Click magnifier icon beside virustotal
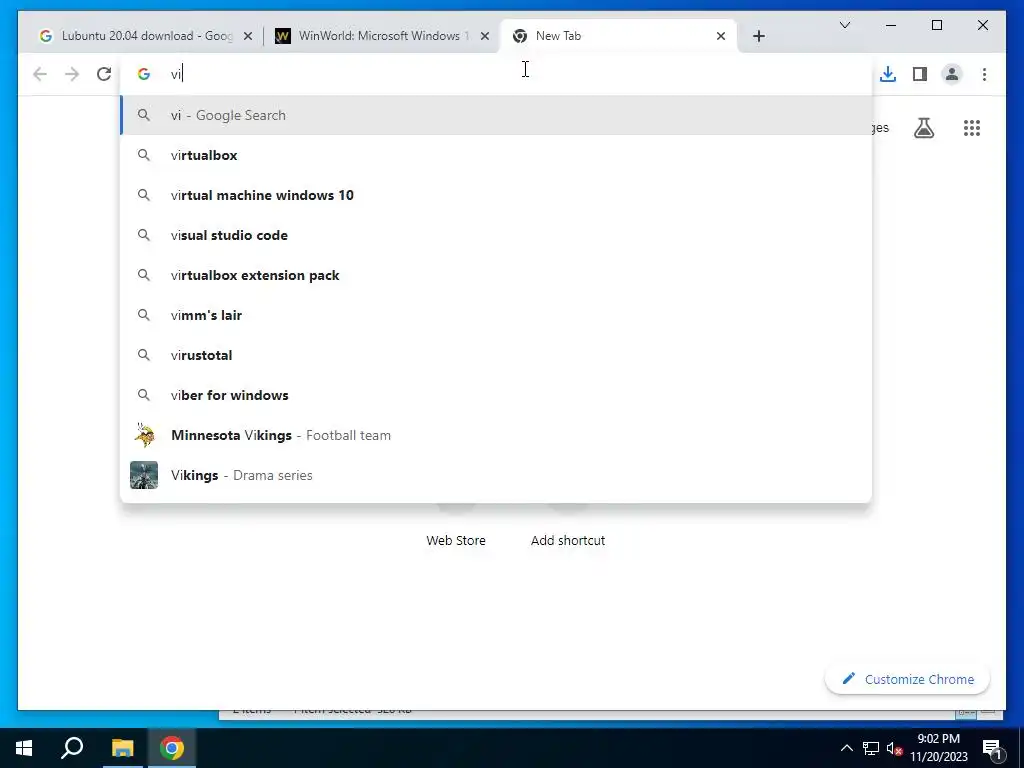 pos(144,355)
